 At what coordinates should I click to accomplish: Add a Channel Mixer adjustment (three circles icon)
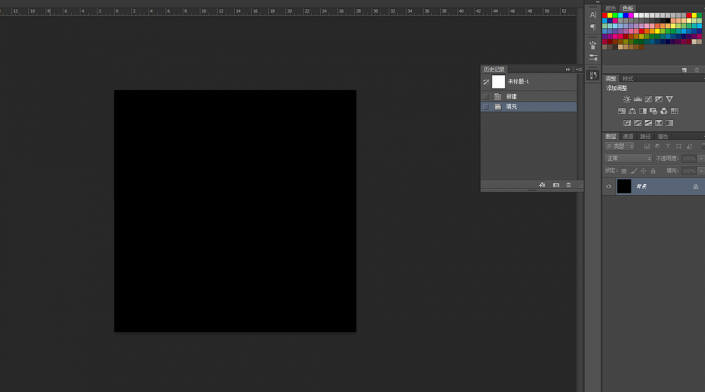point(664,111)
